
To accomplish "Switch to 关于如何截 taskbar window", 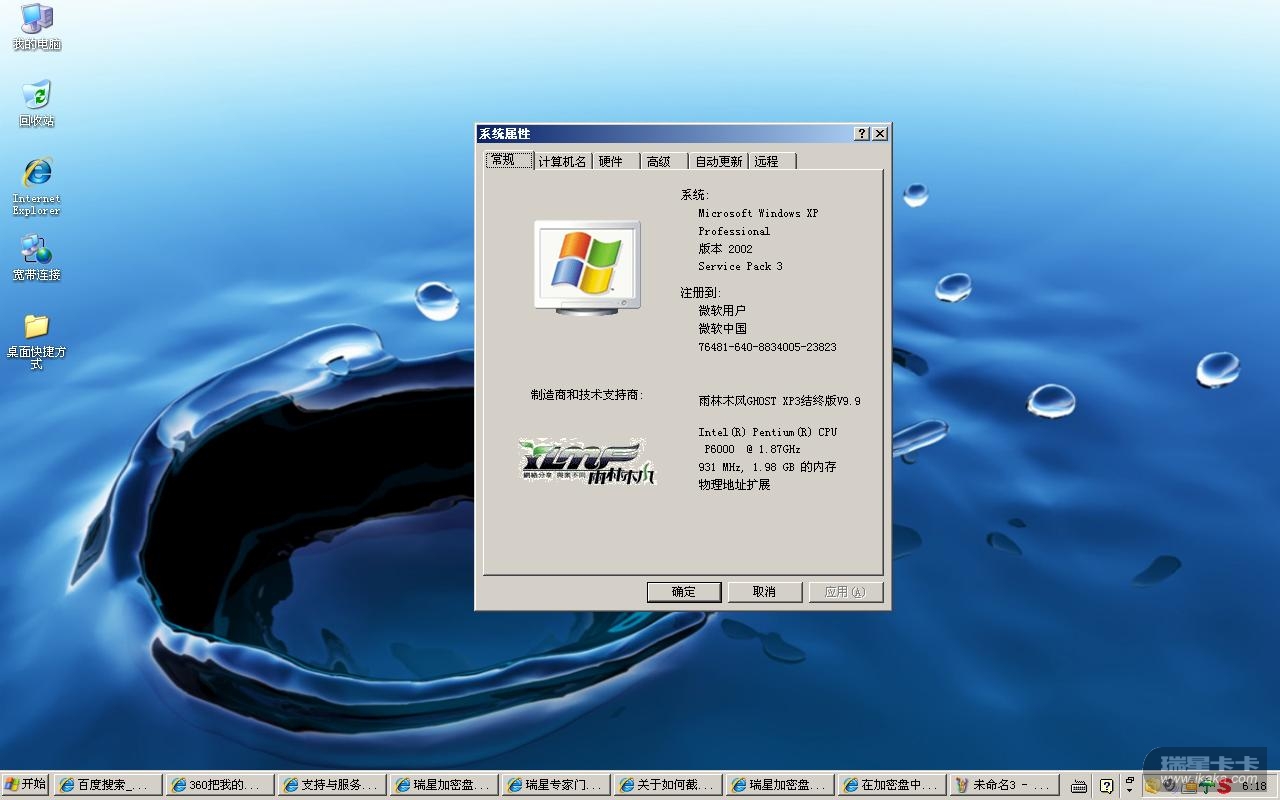I will click(x=668, y=785).
